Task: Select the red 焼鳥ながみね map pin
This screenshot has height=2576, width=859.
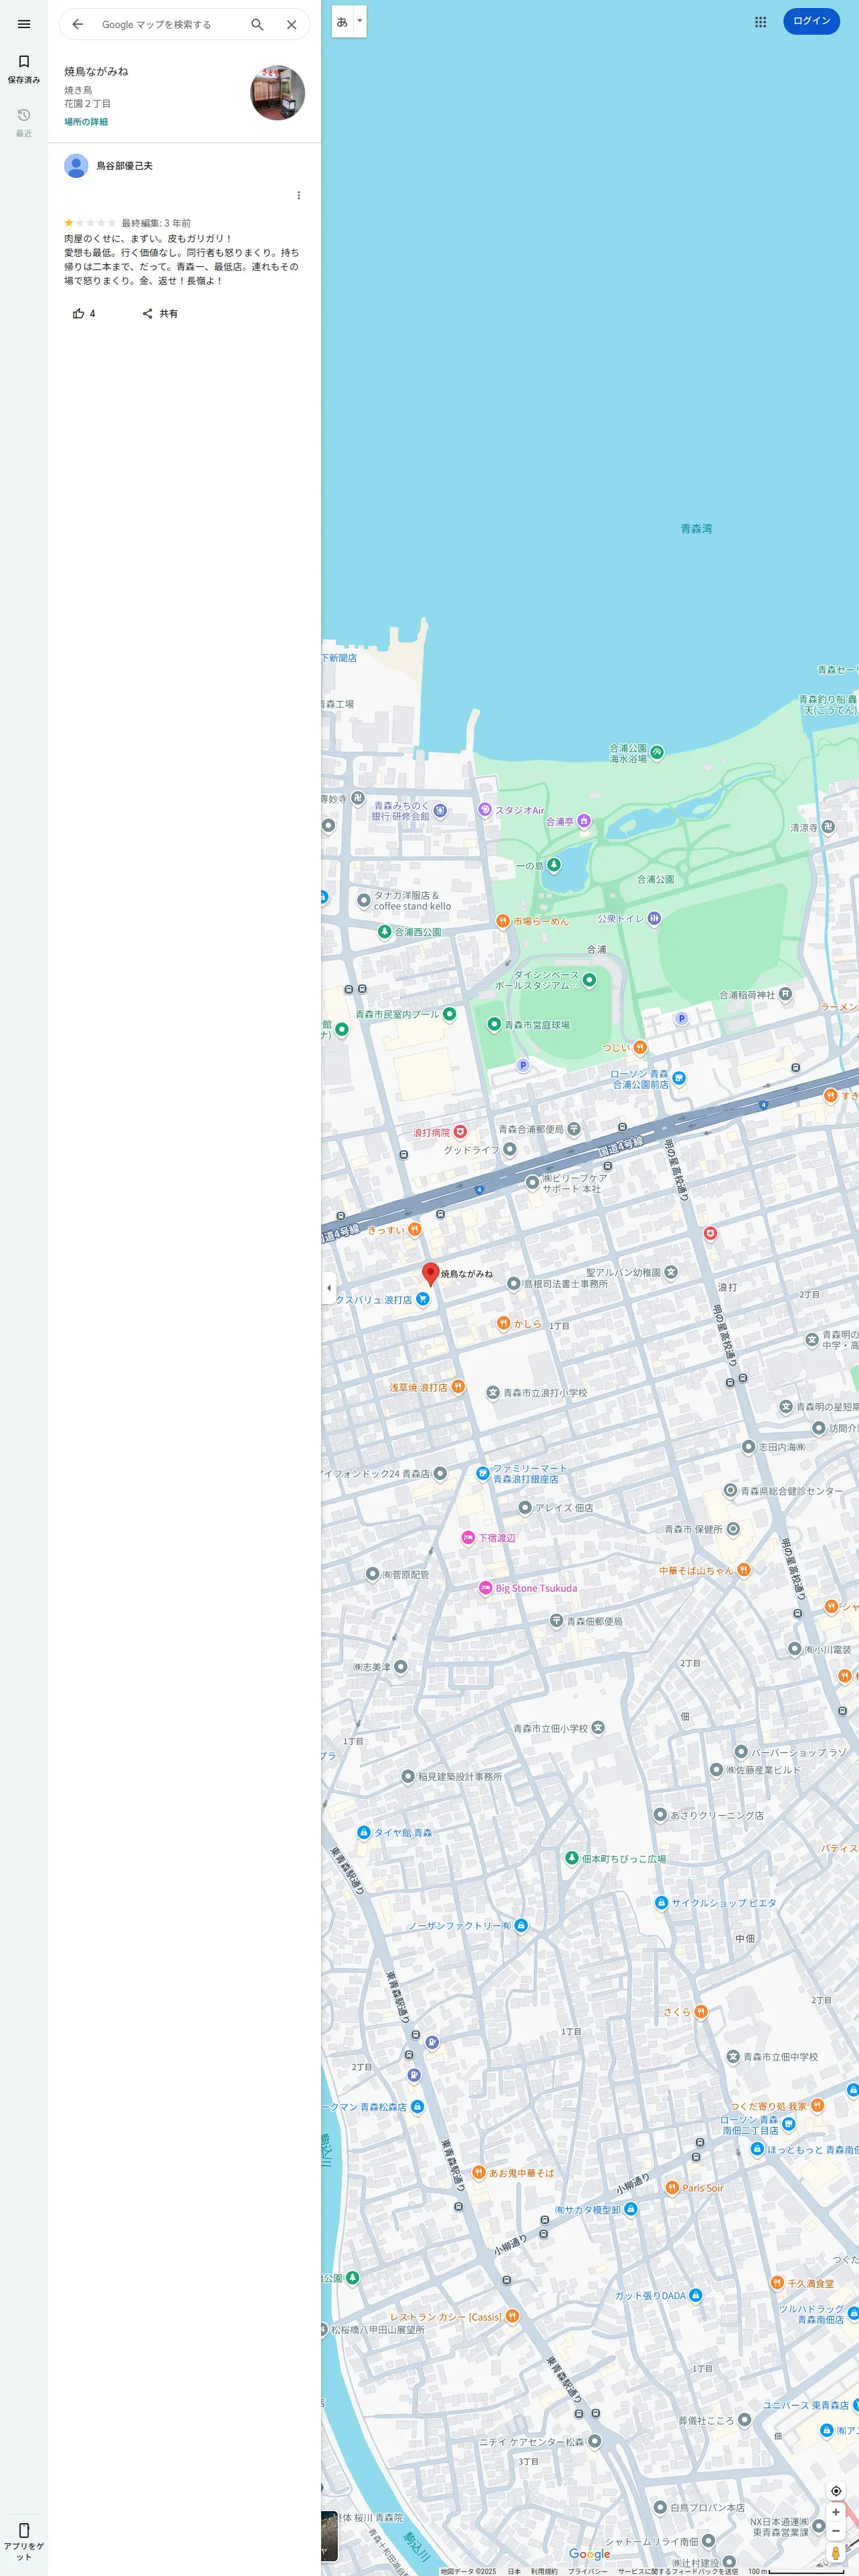Action: 431,1273
